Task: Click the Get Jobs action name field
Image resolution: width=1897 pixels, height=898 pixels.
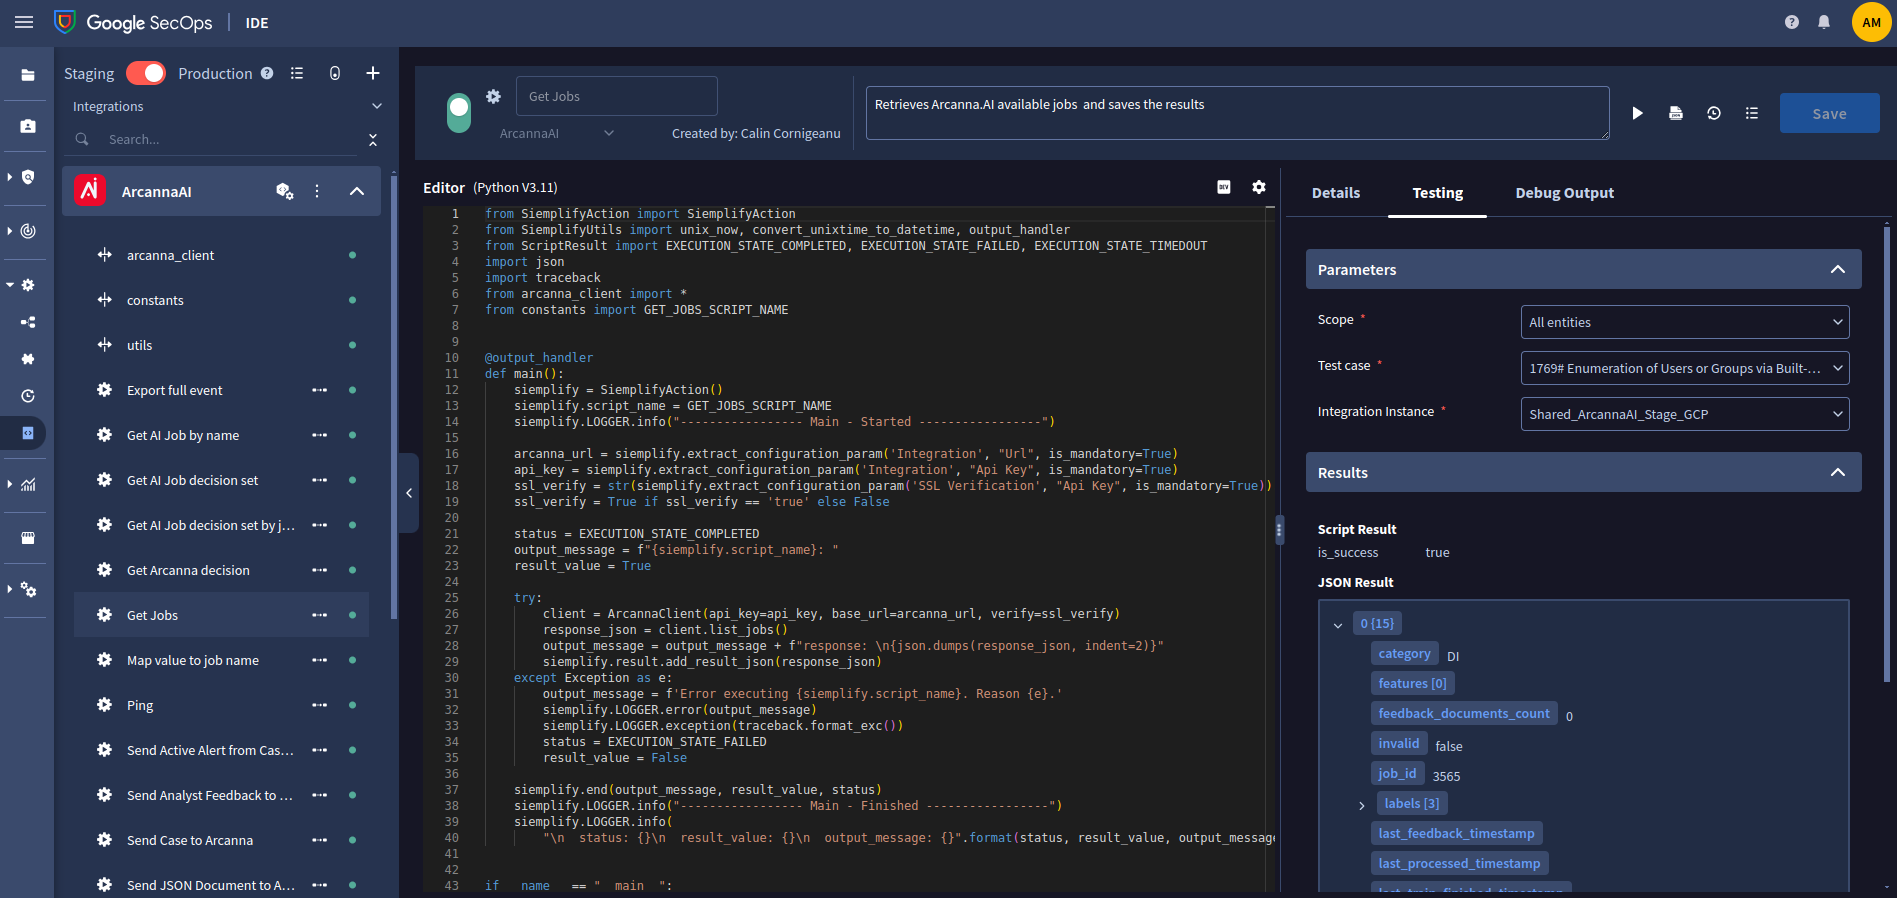Action: pyautogui.click(x=617, y=96)
